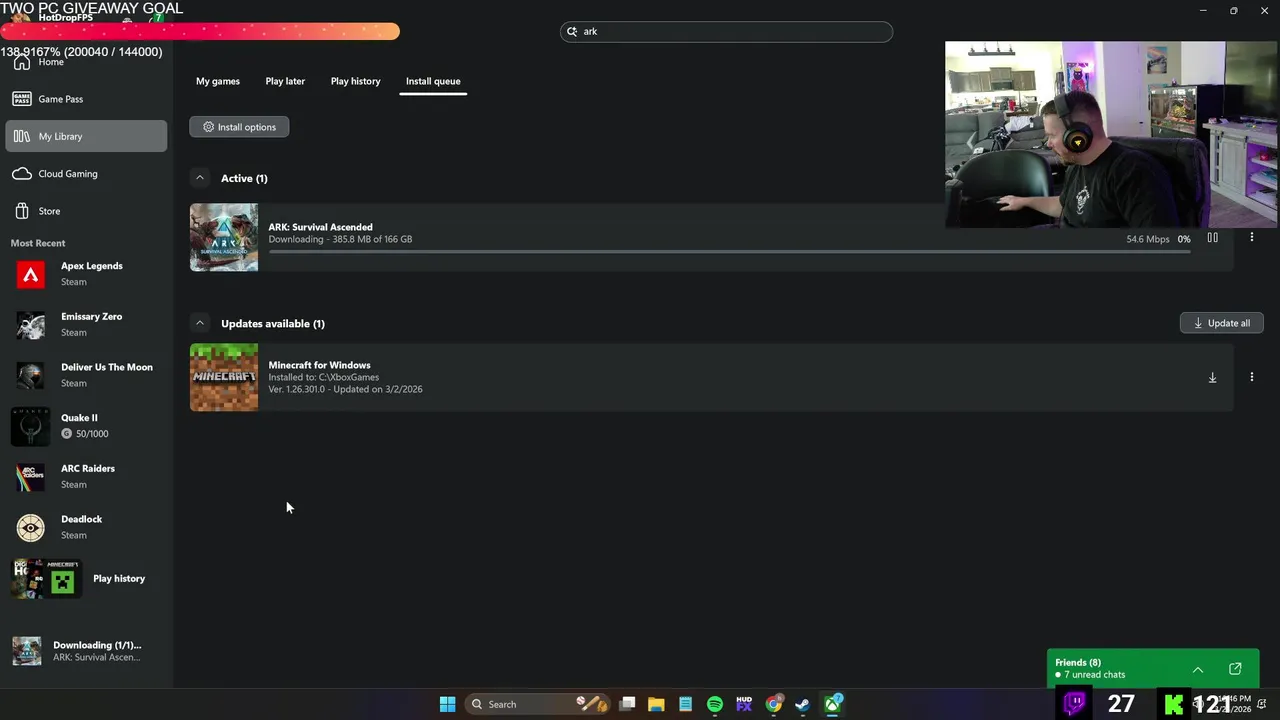Pause the ARK: Survival Ascended download
The height and width of the screenshot is (720, 1280).
click(x=1212, y=238)
